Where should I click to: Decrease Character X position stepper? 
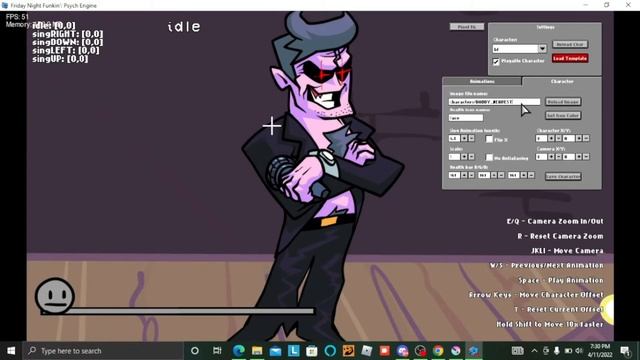coord(558,138)
